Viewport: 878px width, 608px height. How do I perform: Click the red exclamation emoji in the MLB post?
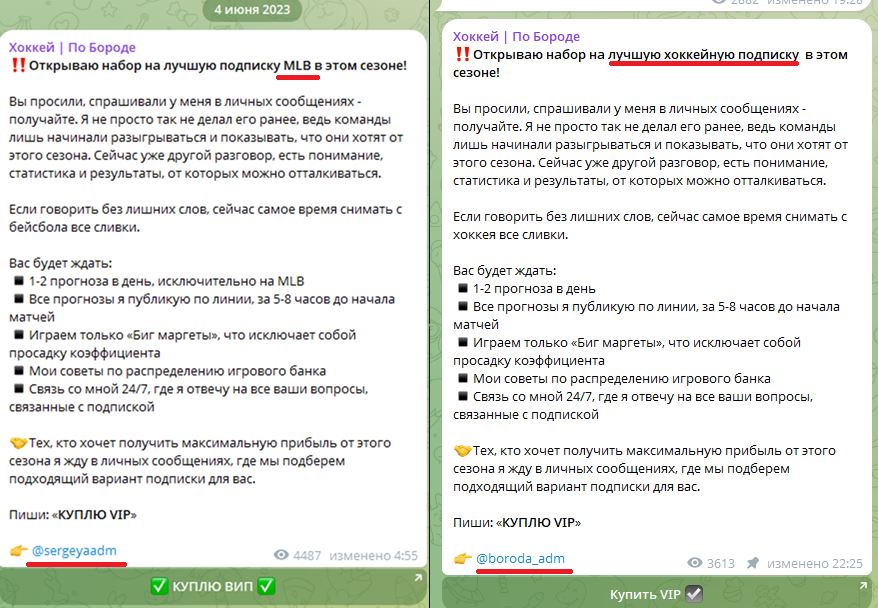(18, 65)
